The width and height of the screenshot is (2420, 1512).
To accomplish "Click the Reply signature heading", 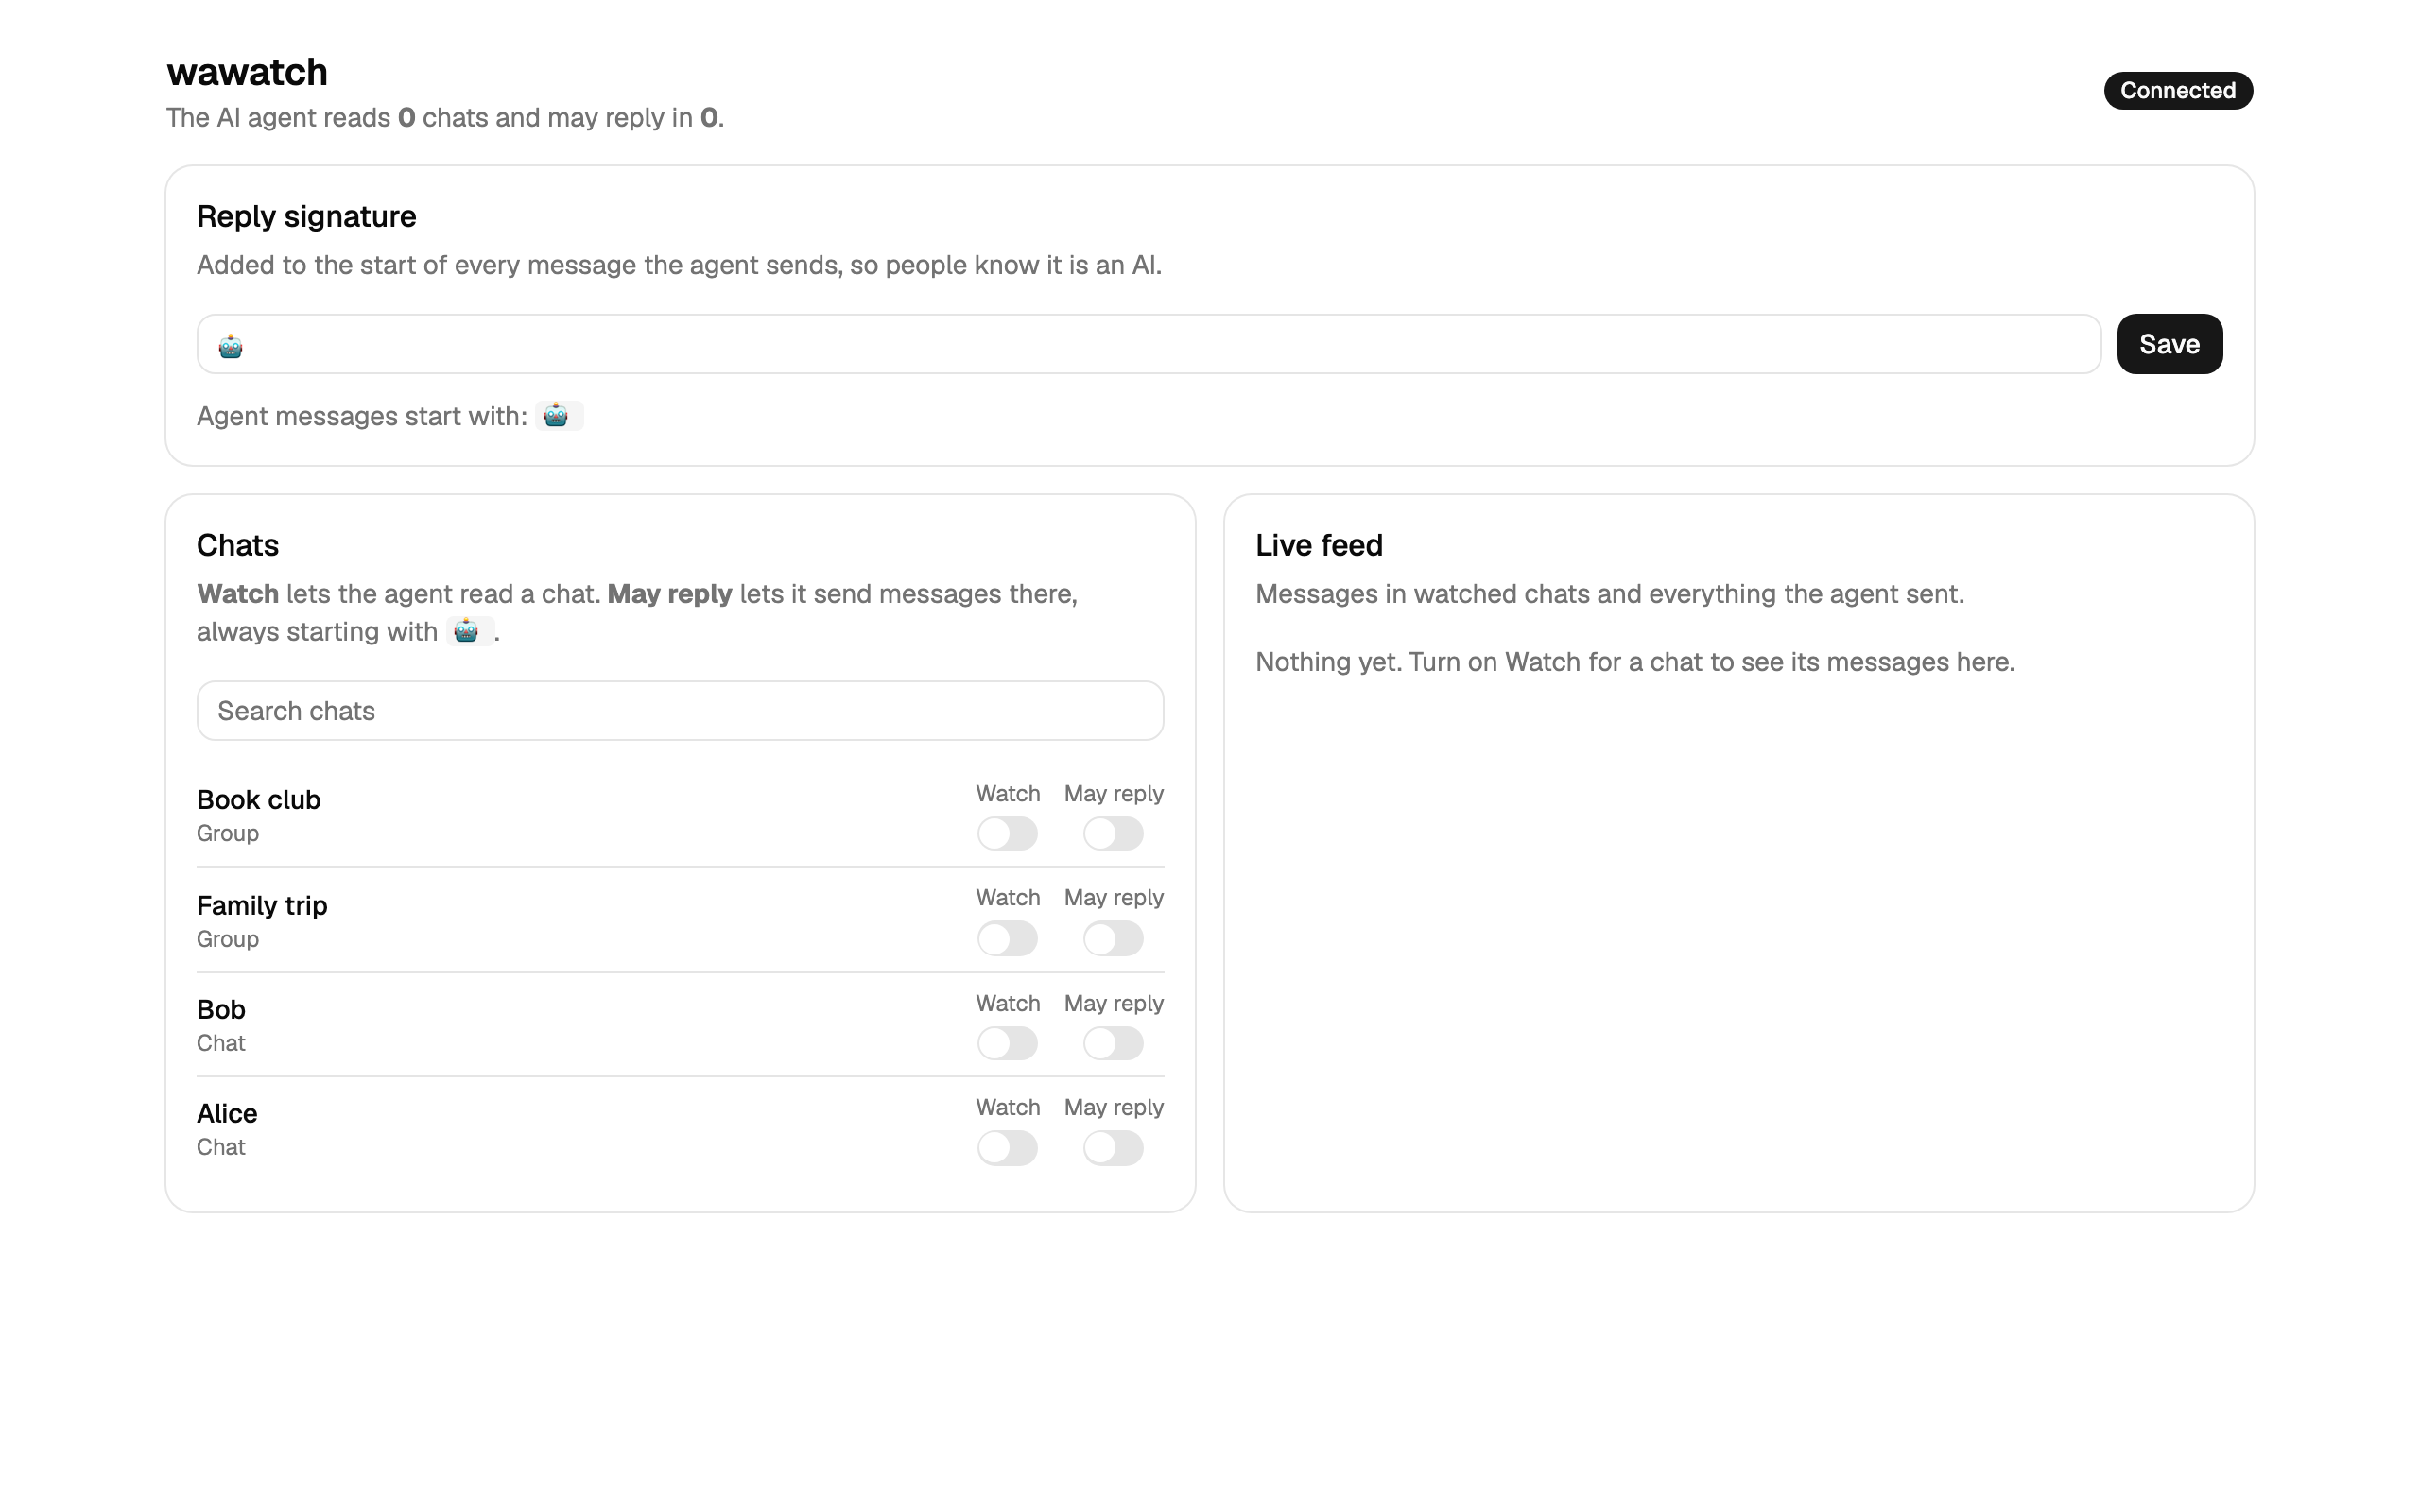I will click(306, 216).
